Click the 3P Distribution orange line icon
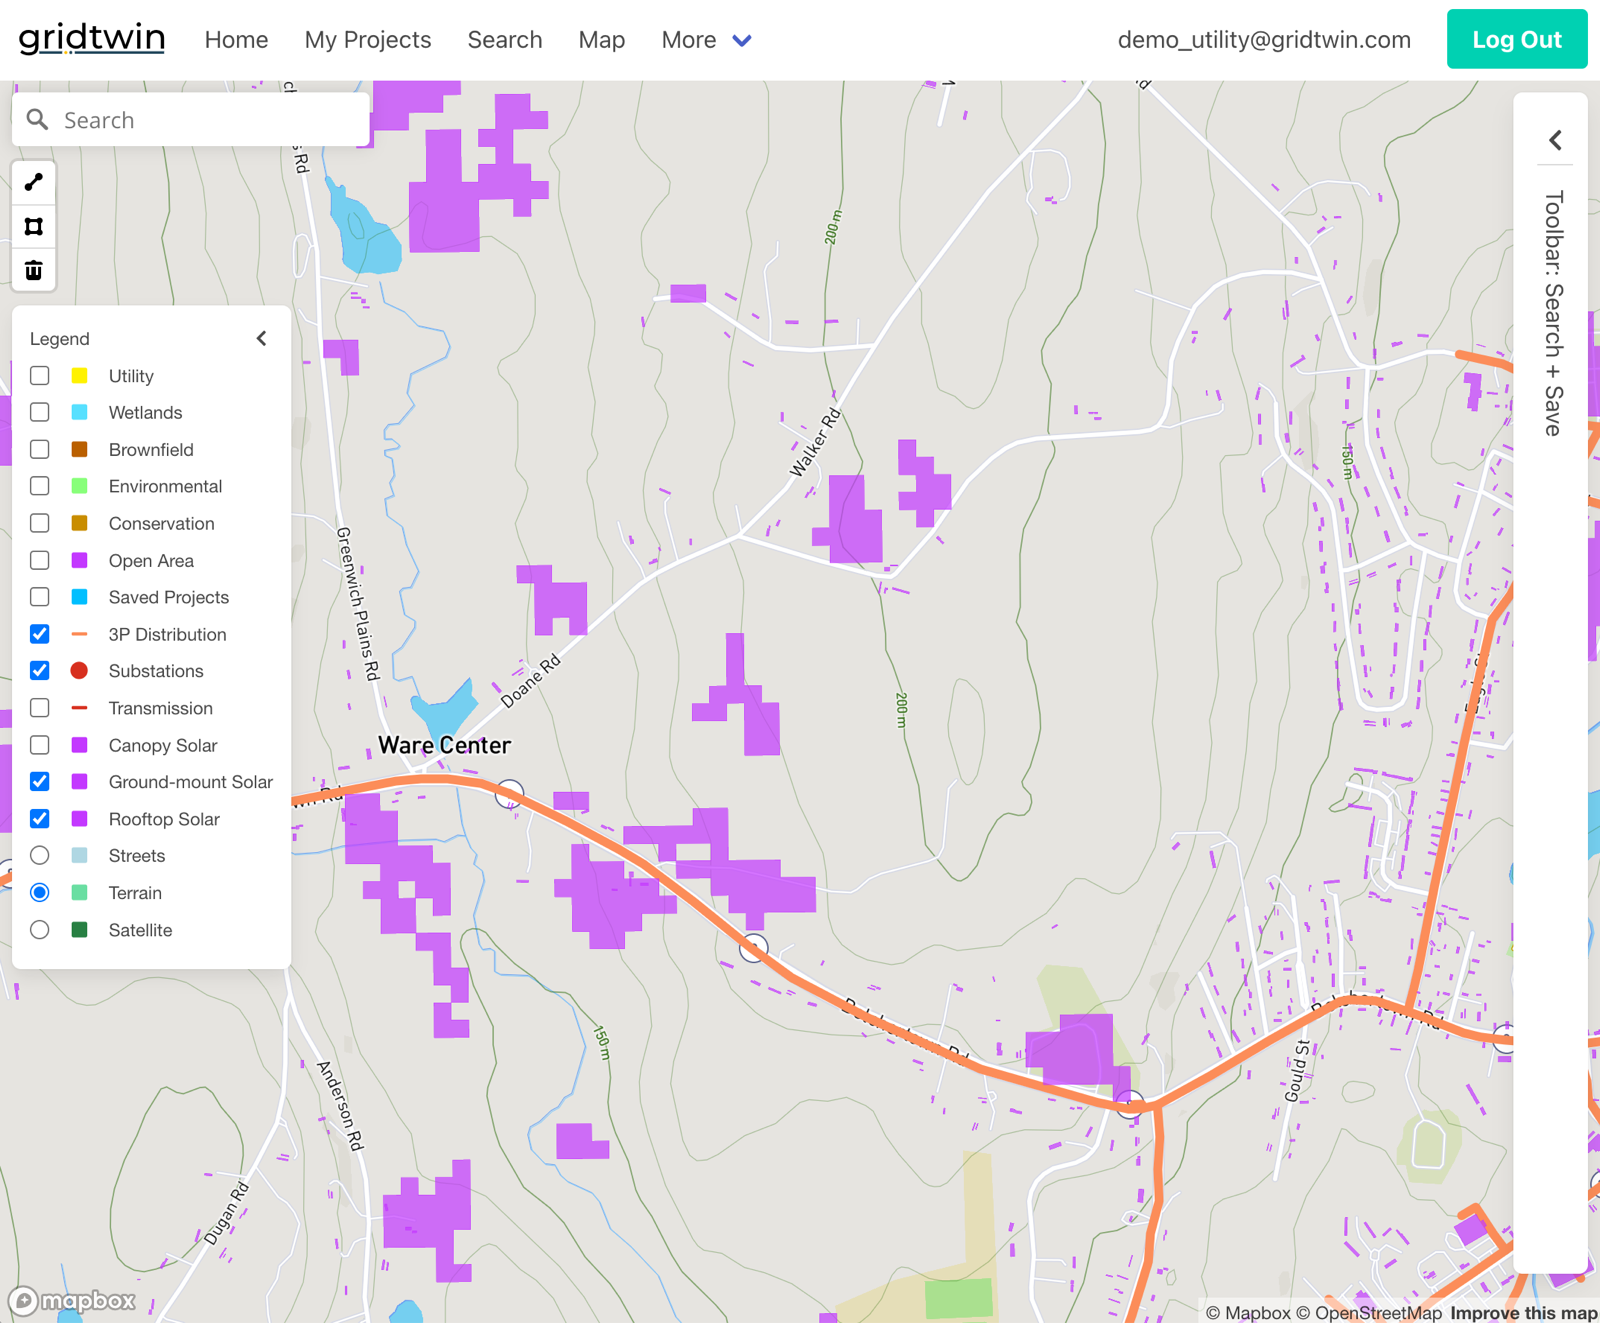Image resolution: width=1600 pixels, height=1323 pixels. point(80,634)
